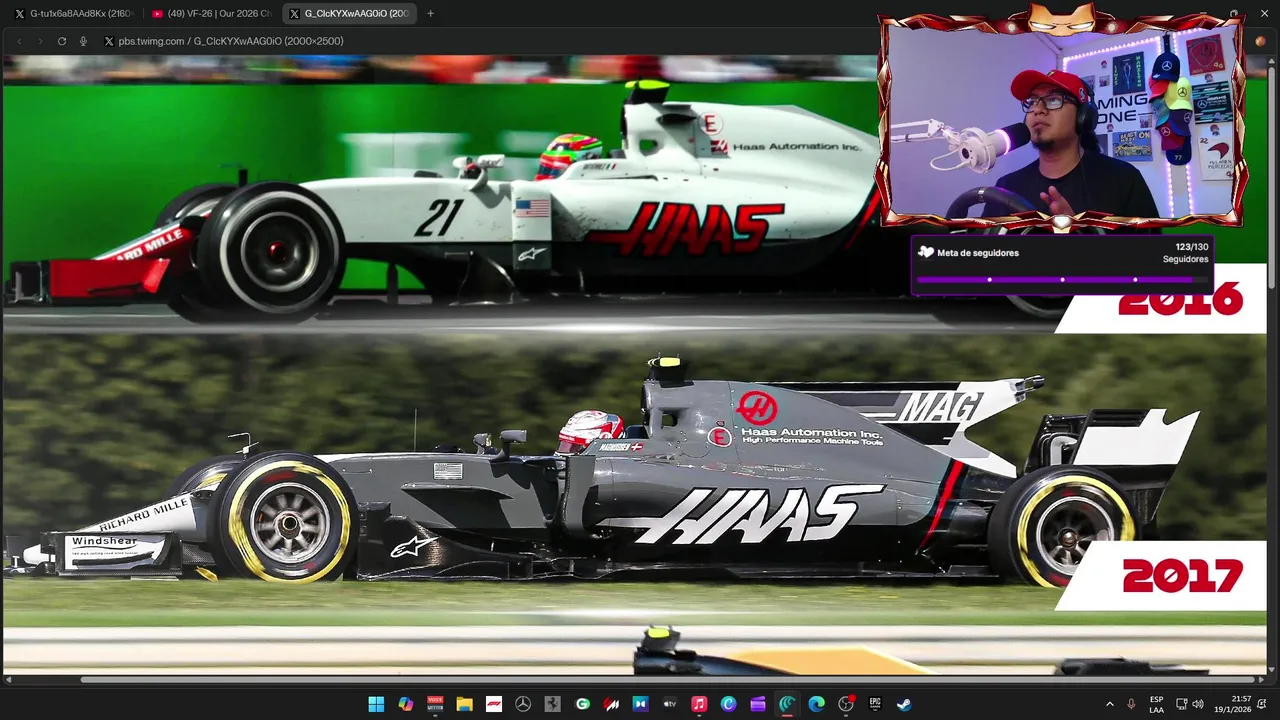Reload the current page

[x=62, y=41]
